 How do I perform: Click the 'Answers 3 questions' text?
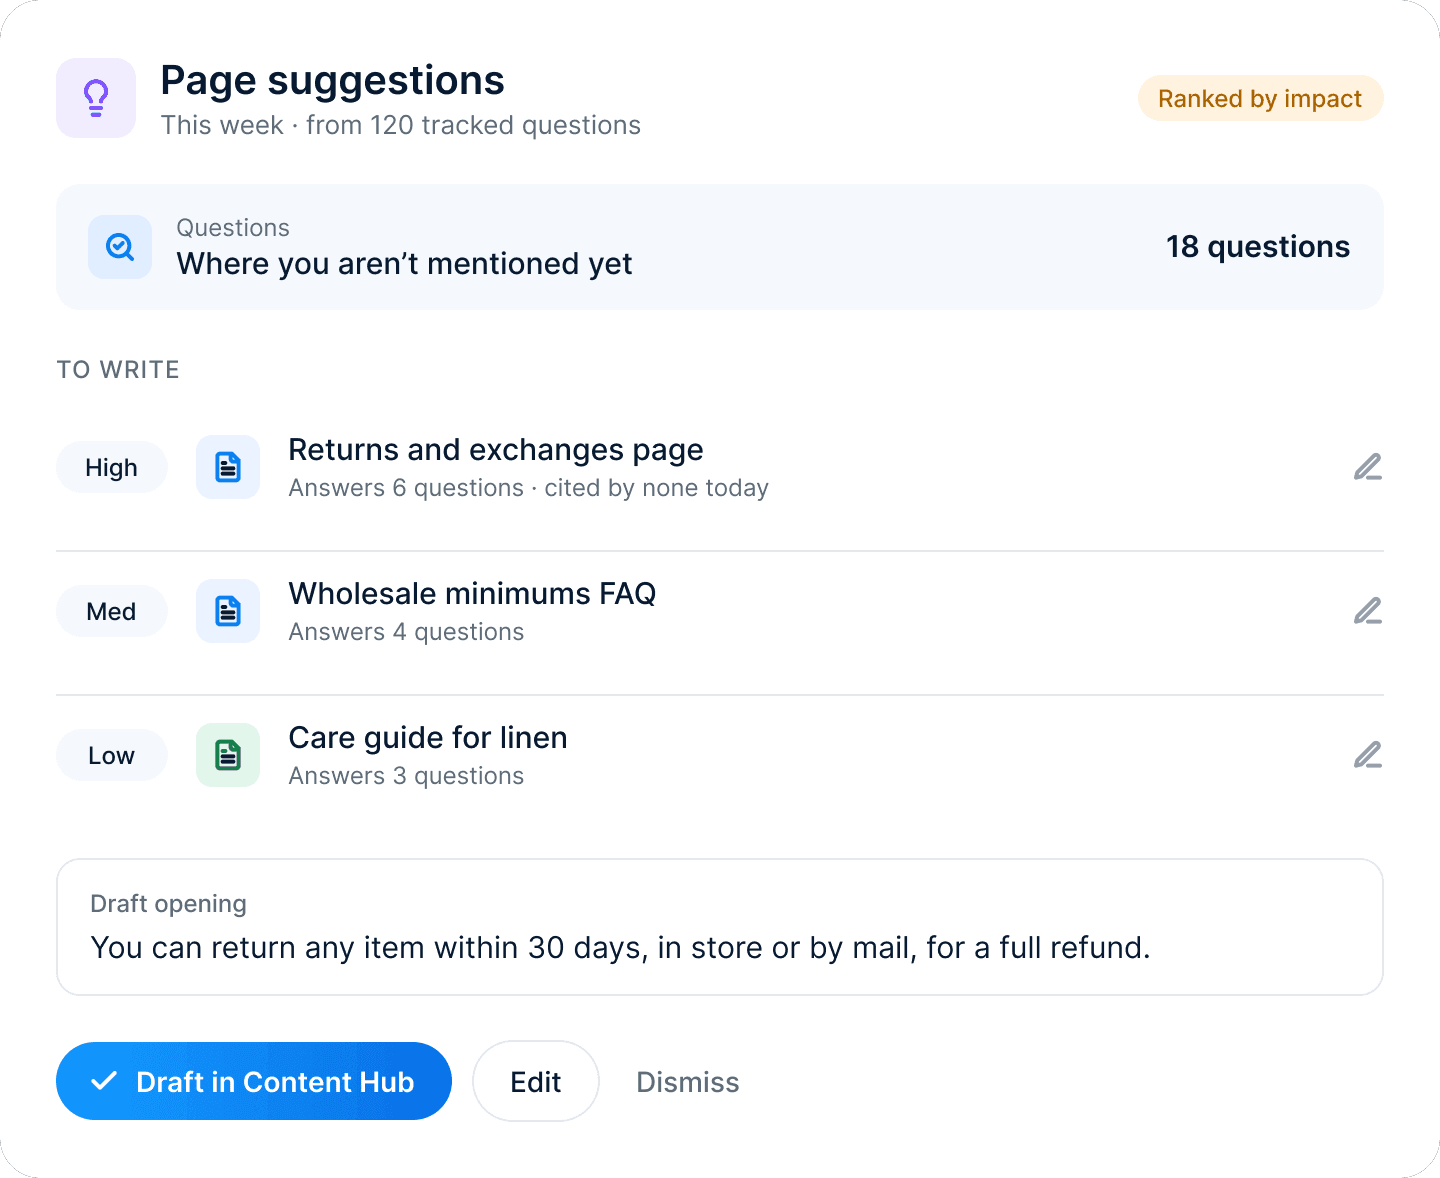(x=406, y=776)
